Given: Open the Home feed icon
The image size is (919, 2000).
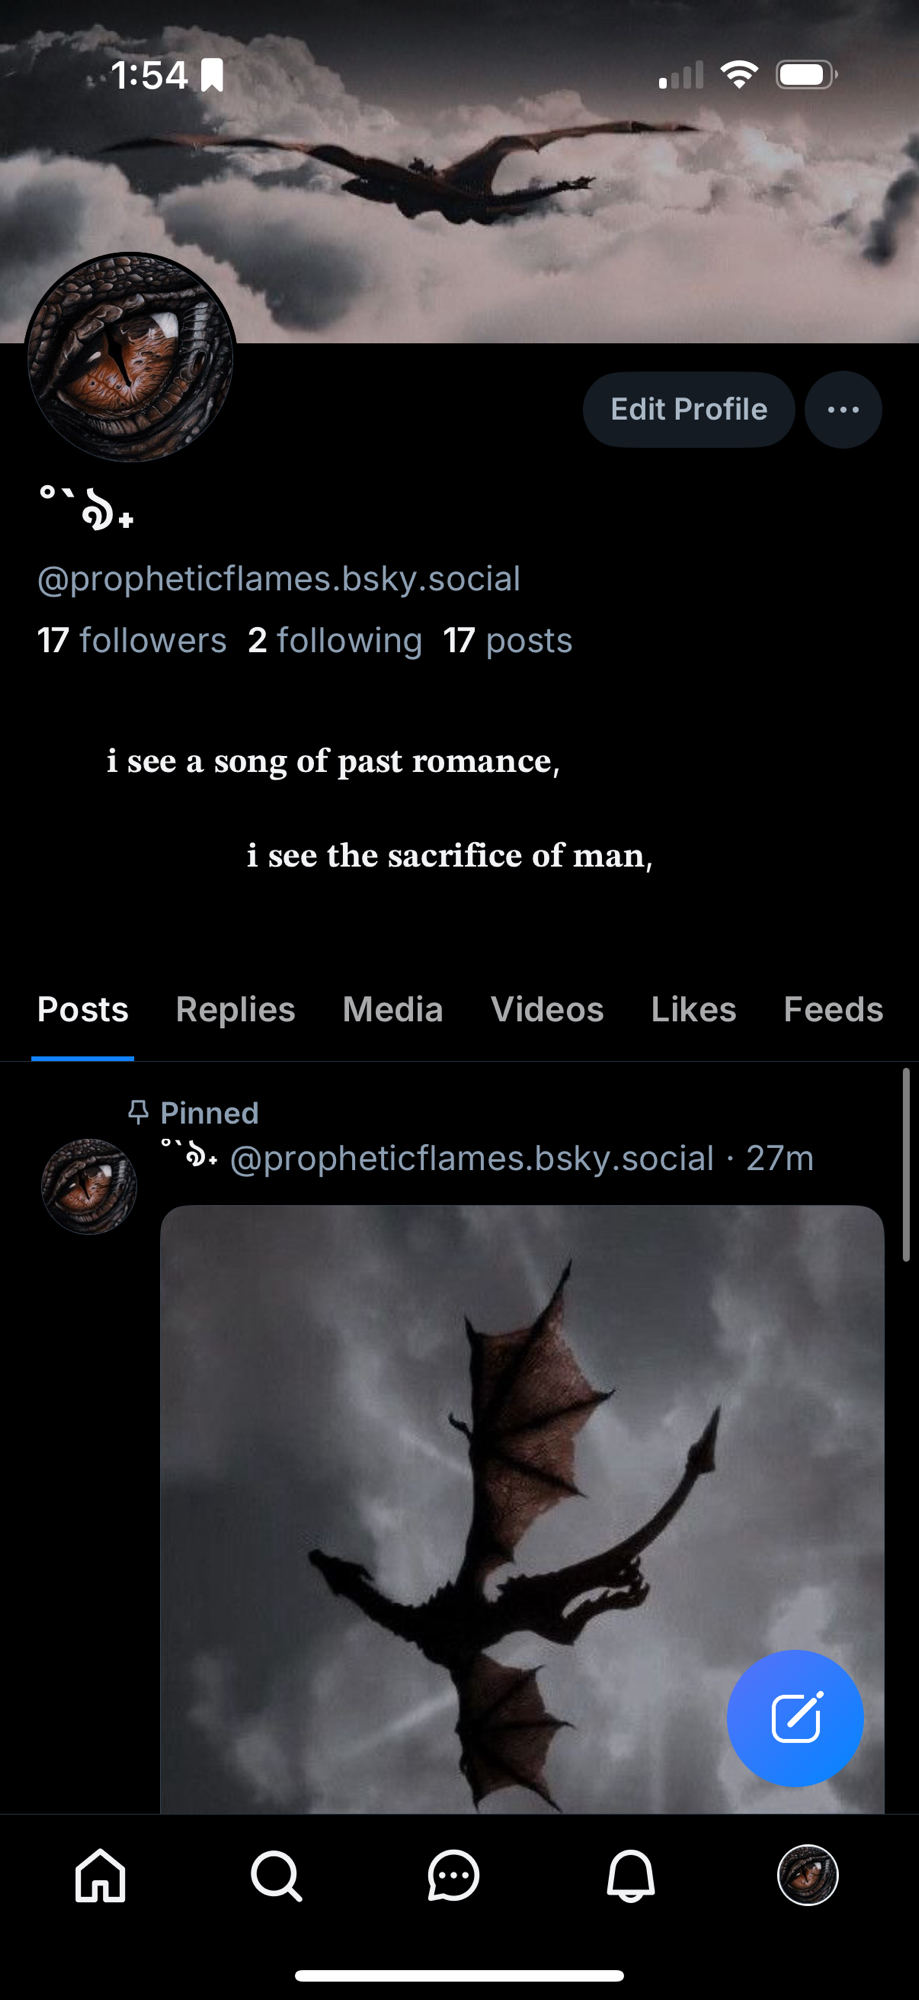Looking at the screenshot, I should tap(101, 1875).
